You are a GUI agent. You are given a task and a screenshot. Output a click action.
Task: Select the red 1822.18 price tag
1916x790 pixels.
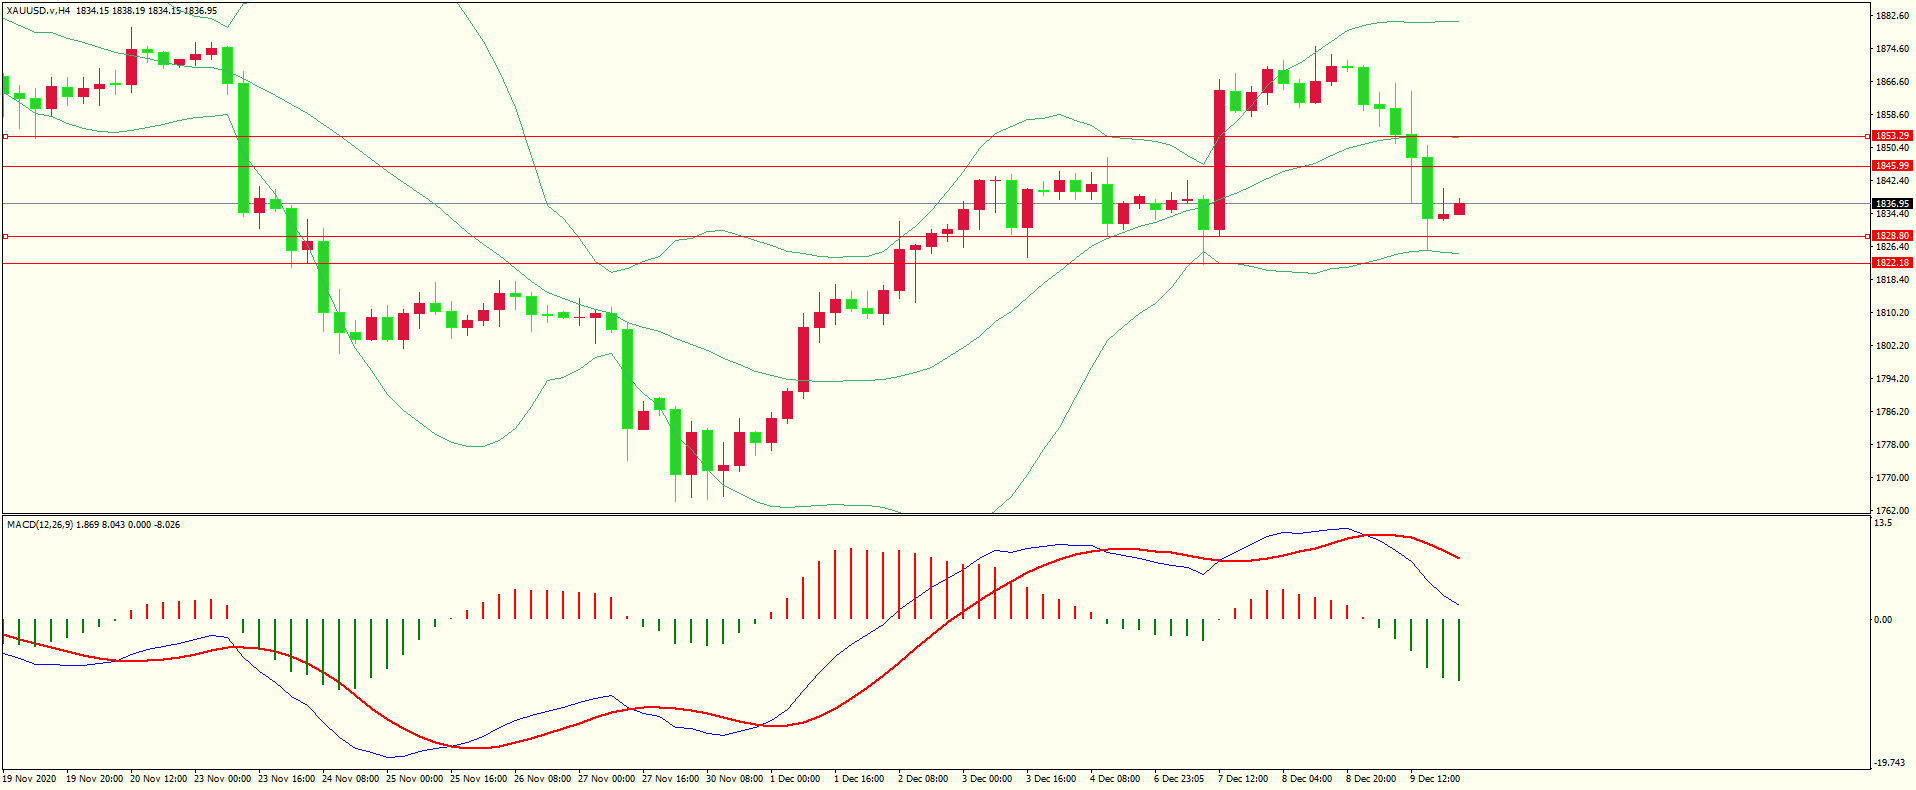[x=1892, y=263]
